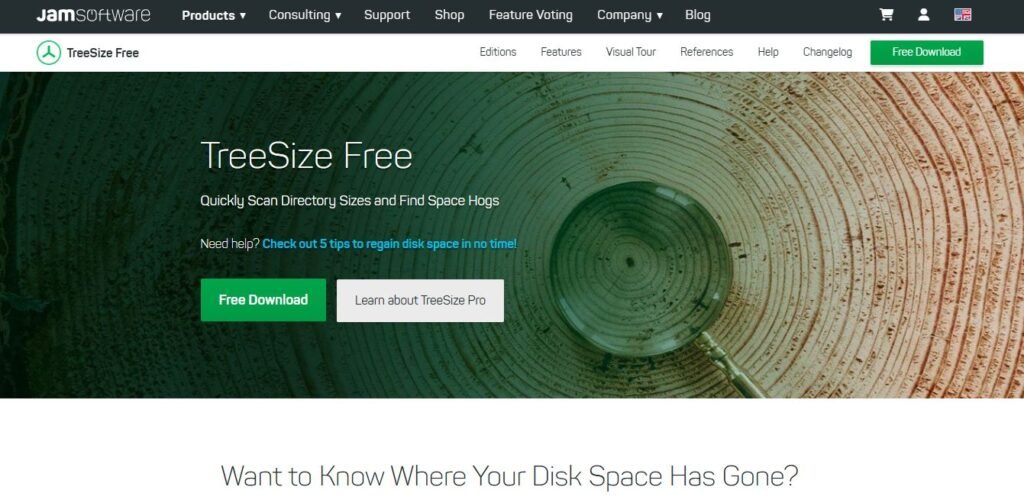Open the Company dropdown menu
1024x503 pixels.
click(630, 15)
